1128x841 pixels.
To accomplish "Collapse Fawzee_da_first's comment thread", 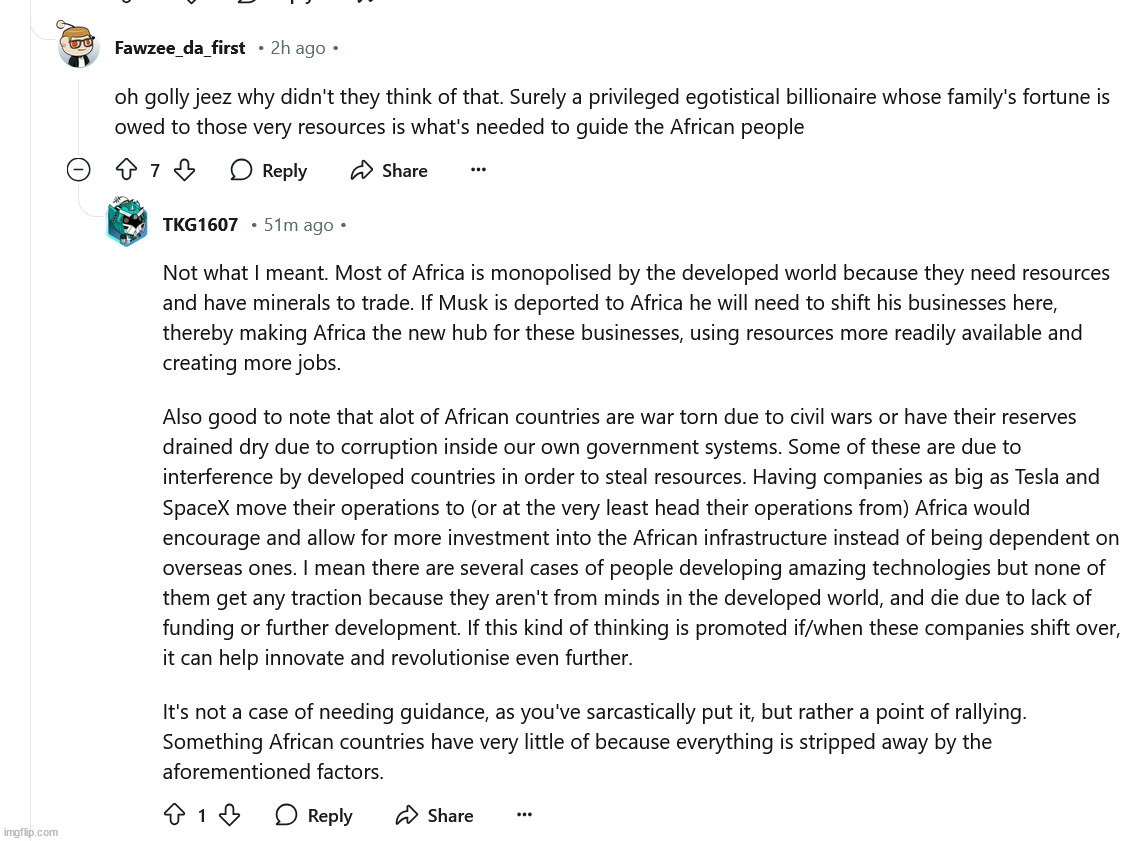I will (x=78, y=170).
